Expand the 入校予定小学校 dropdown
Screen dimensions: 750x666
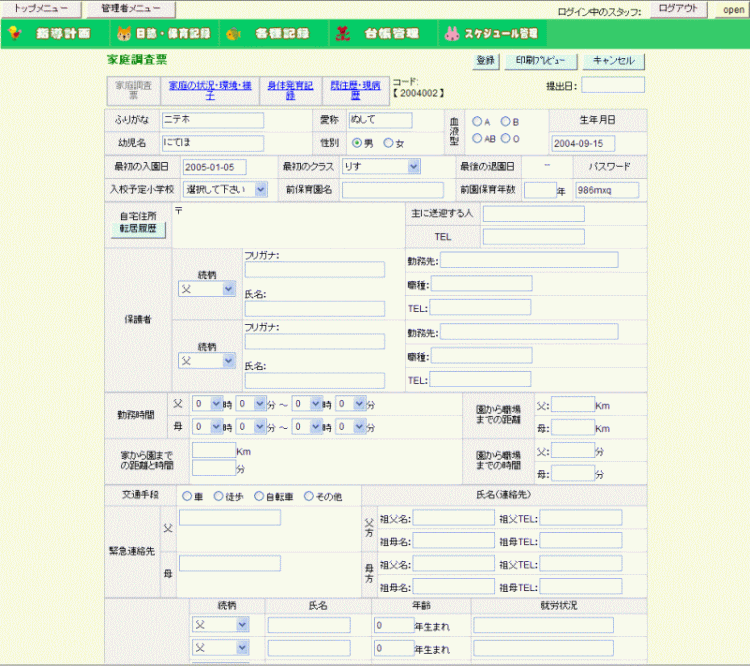click(225, 189)
